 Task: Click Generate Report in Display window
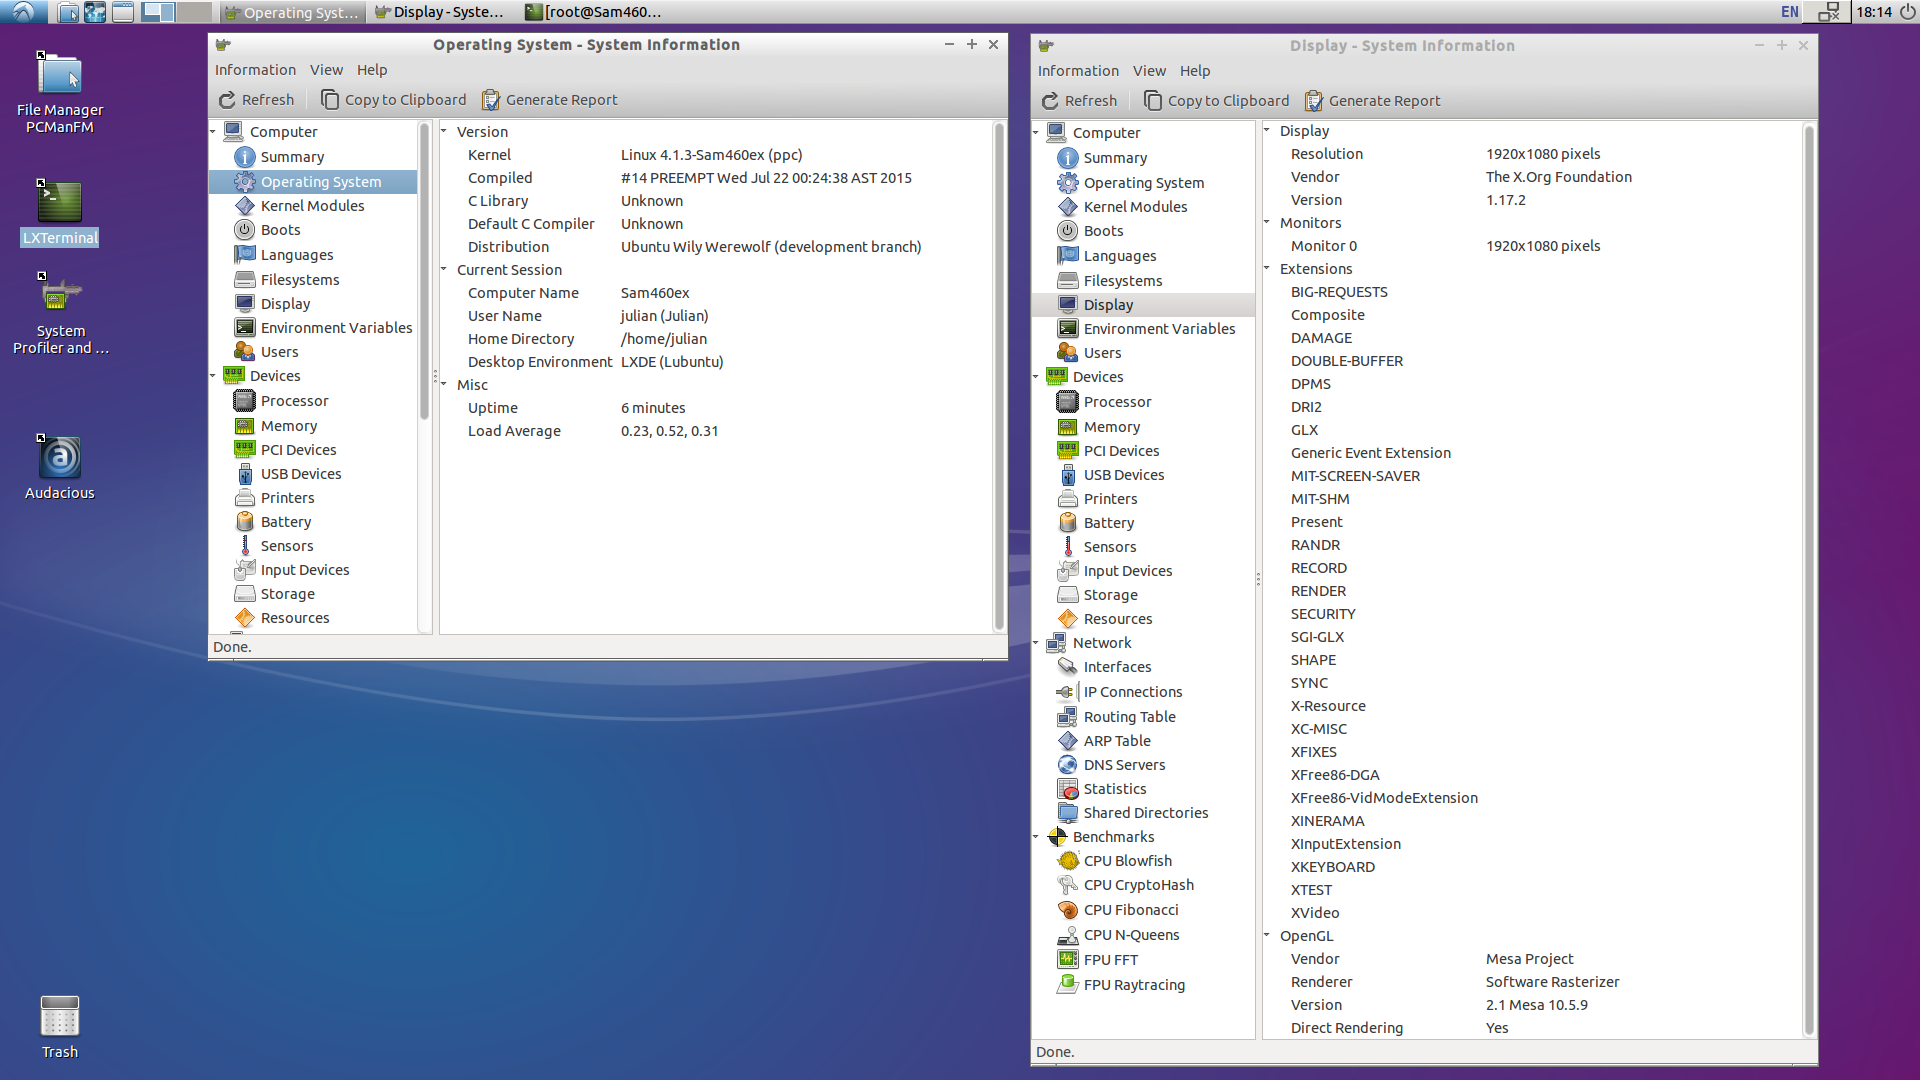(1372, 101)
